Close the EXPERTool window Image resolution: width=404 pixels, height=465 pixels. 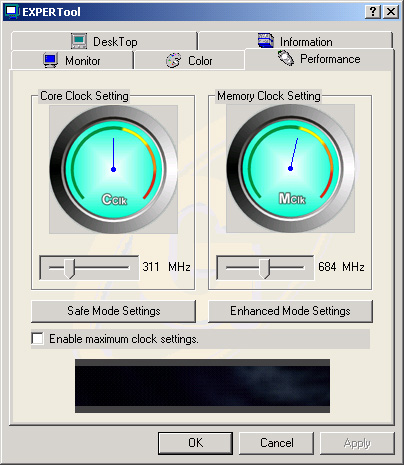coord(391,12)
